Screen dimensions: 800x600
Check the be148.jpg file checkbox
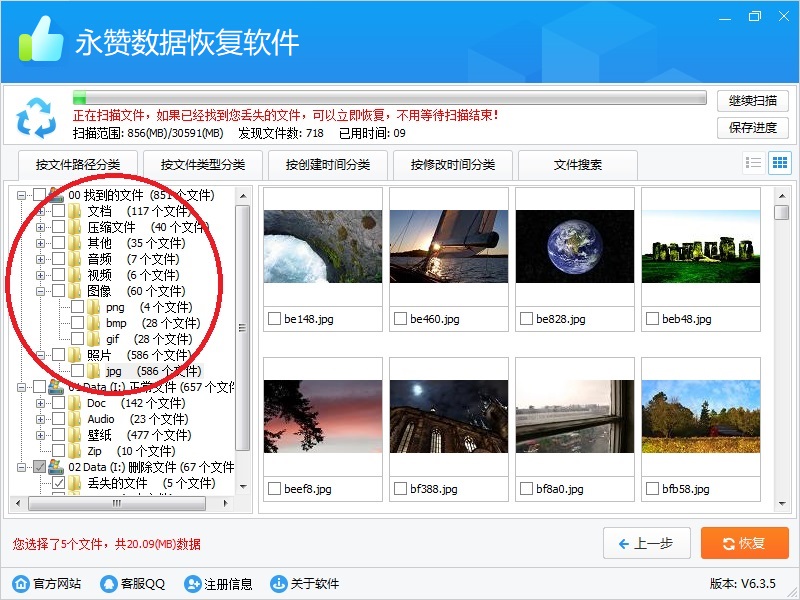274,319
